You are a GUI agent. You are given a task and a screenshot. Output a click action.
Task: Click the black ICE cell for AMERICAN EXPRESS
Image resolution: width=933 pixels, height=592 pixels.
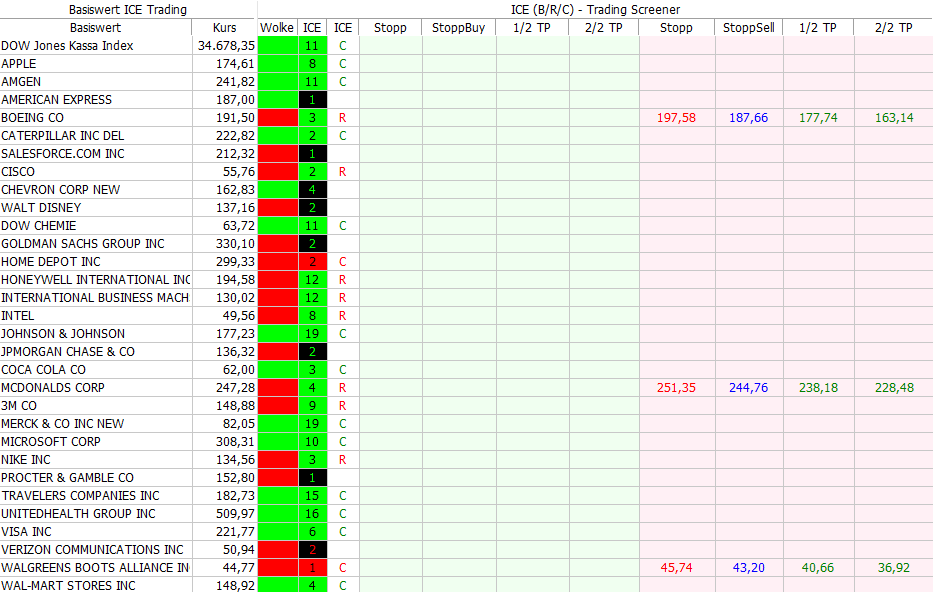point(312,100)
